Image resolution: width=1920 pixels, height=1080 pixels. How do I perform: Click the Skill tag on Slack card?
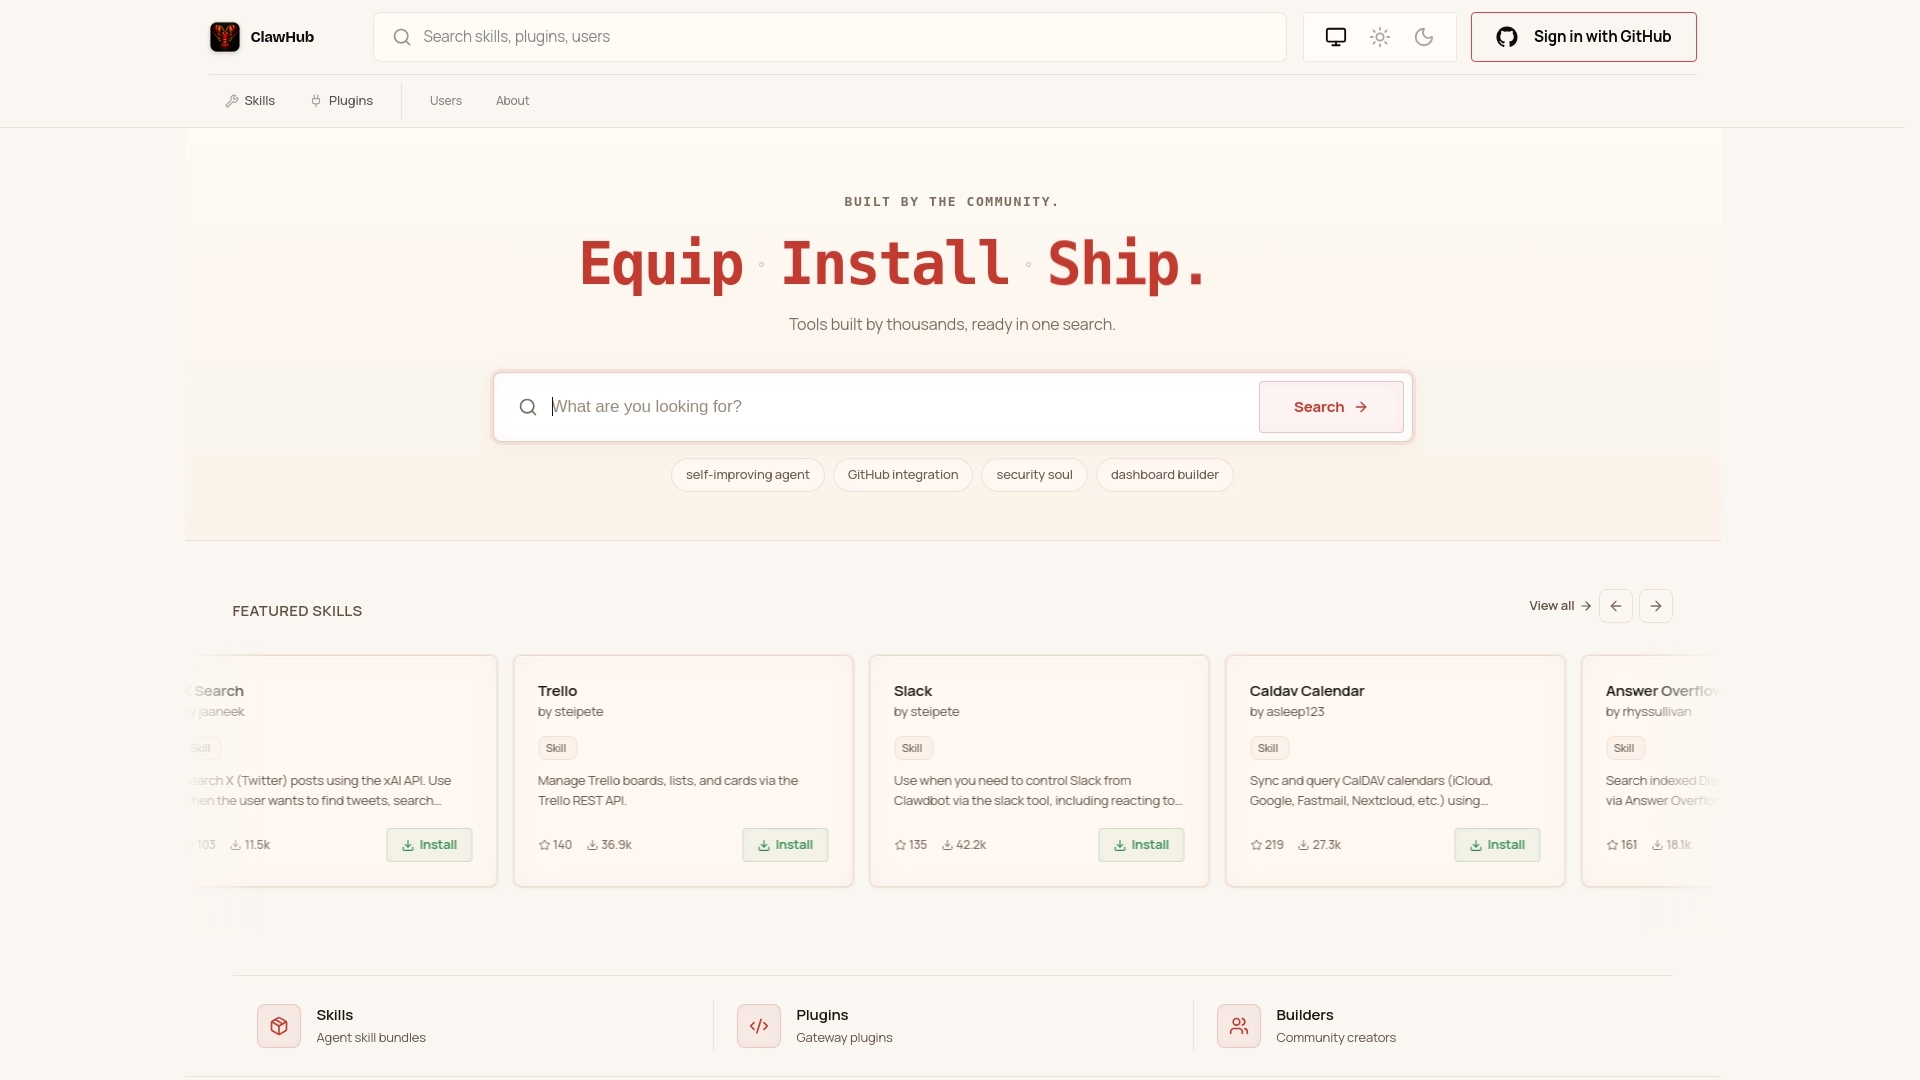pyautogui.click(x=913, y=748)
